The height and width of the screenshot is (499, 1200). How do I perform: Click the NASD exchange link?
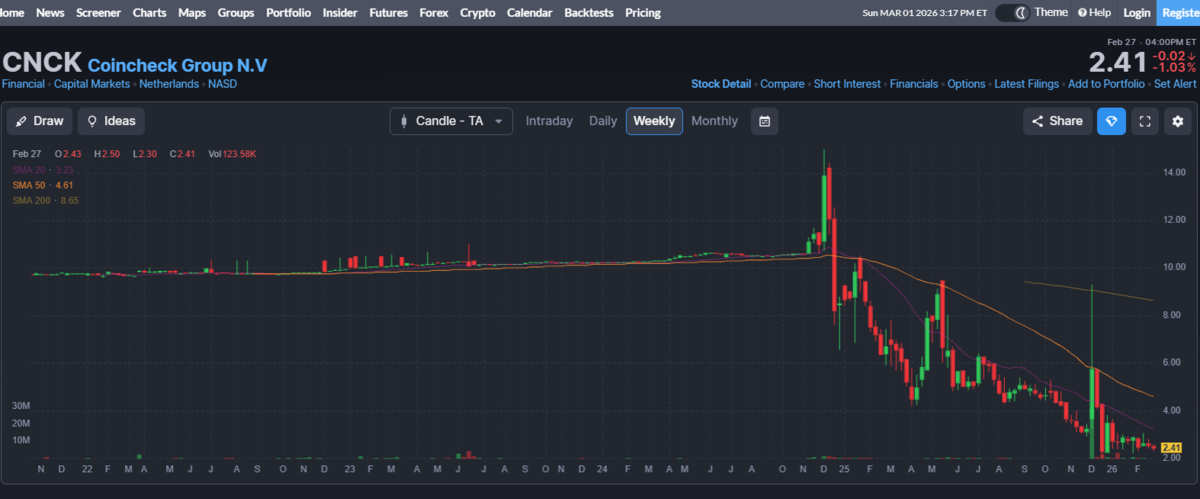click(x=222, y=84)
